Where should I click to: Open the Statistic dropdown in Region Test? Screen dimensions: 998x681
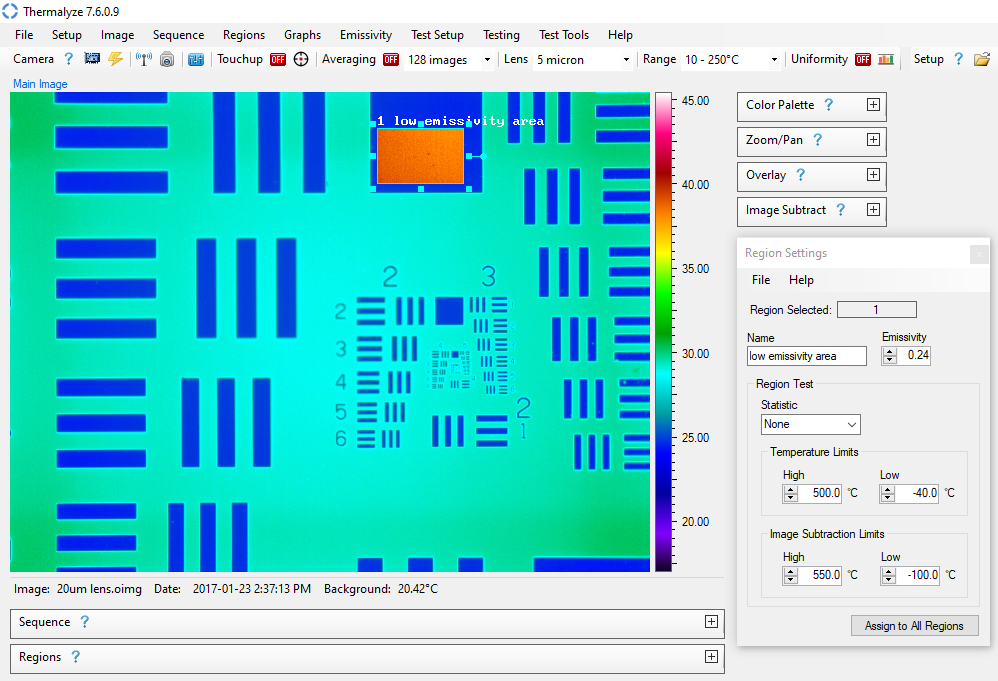pos(810,424)
